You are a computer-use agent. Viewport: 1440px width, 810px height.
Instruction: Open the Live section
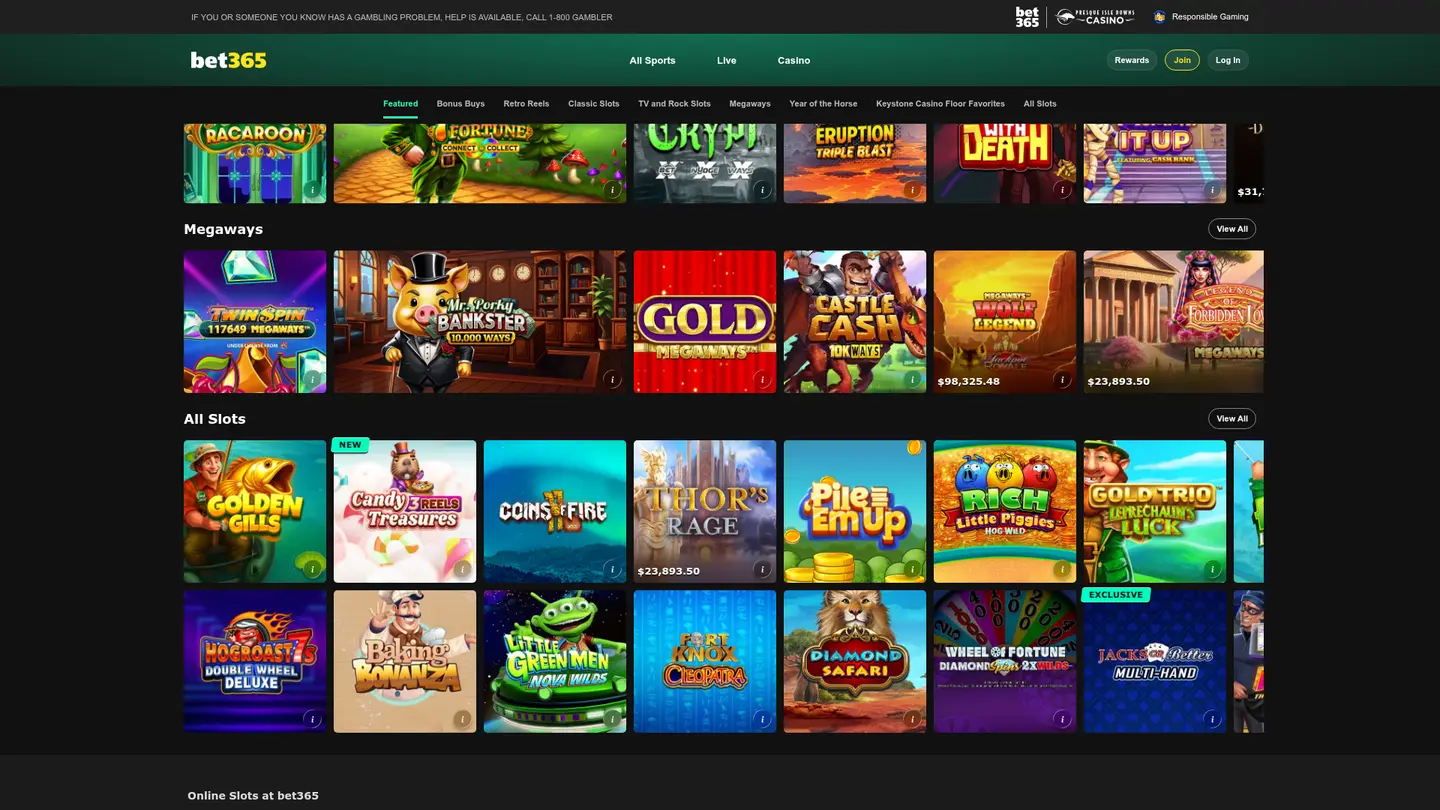[x=726, y=61]
